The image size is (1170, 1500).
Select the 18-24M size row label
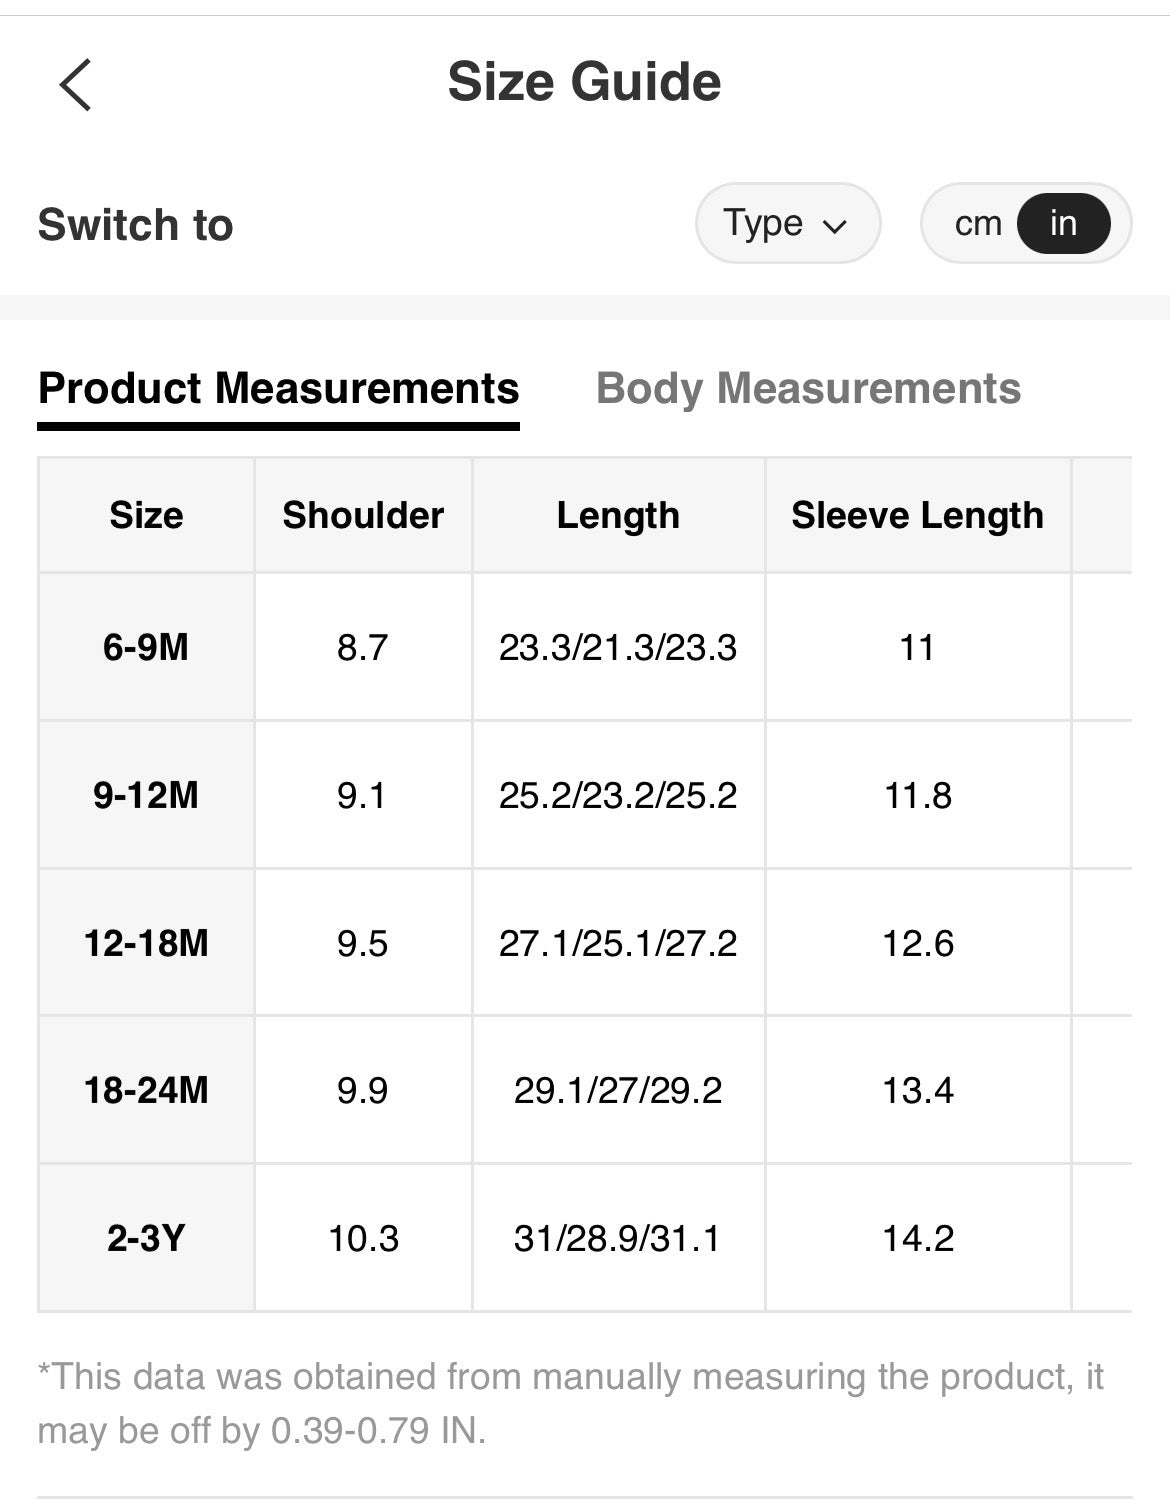click(146, 1090)
